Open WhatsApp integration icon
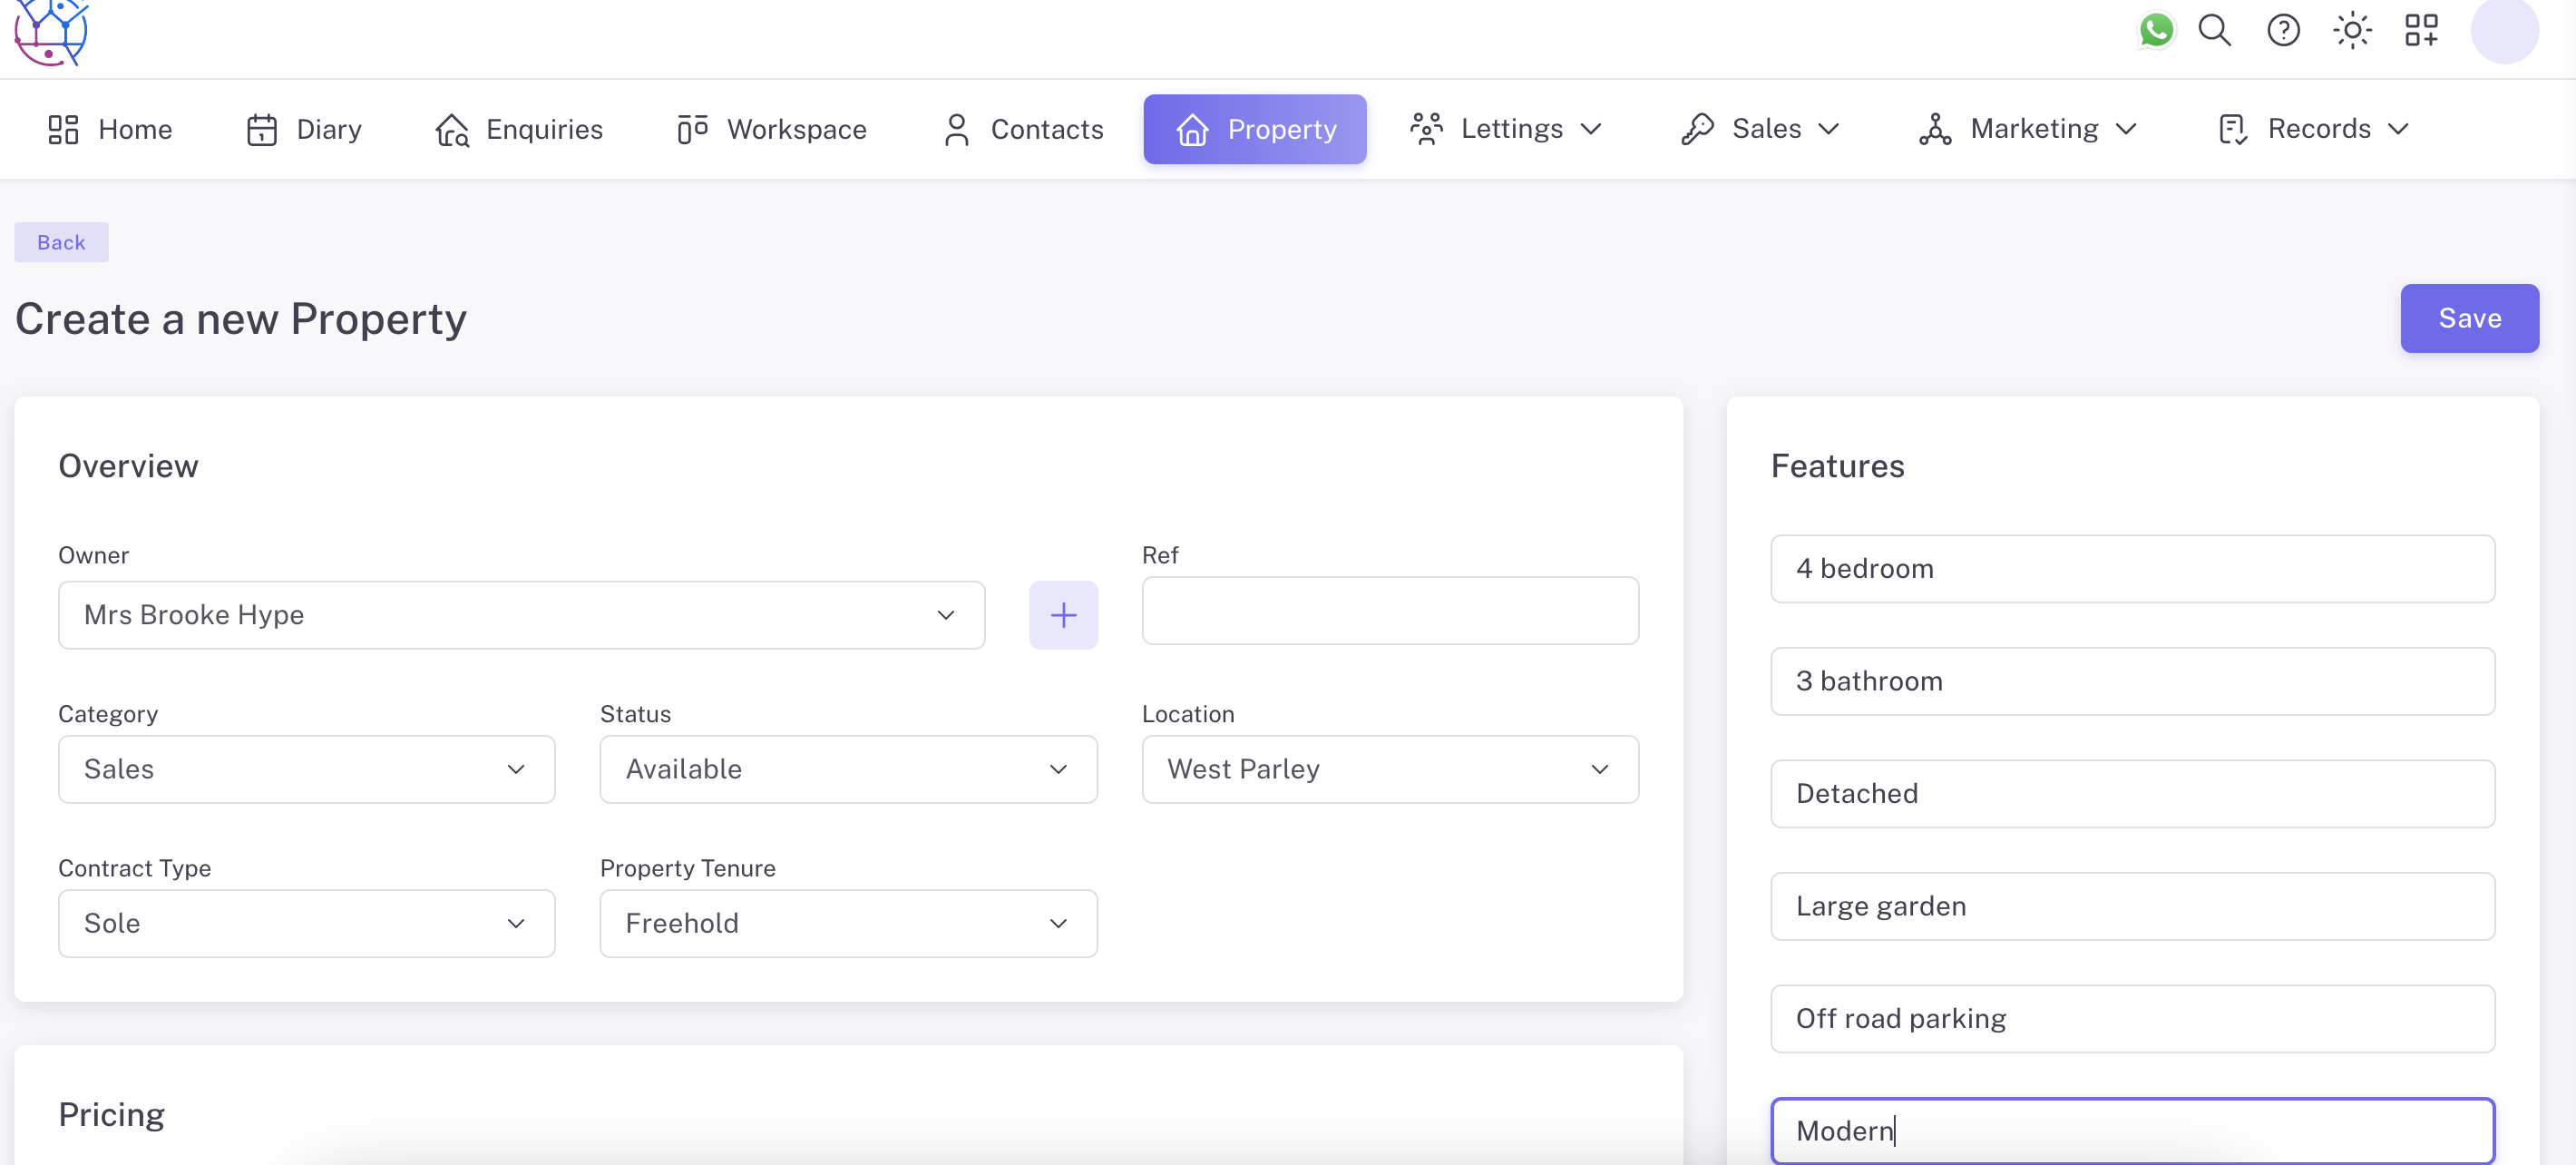The width and height of the screenshot is (2576, 1165). (x=2155, y=30)
